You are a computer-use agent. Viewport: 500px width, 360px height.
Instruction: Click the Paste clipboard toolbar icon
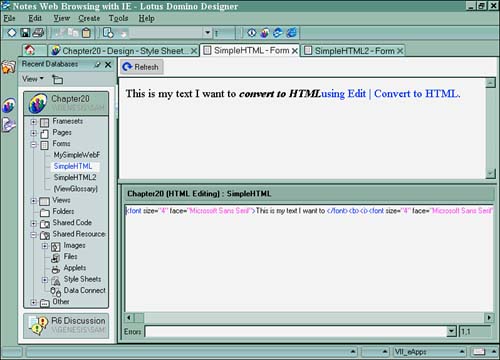(86, 33)
